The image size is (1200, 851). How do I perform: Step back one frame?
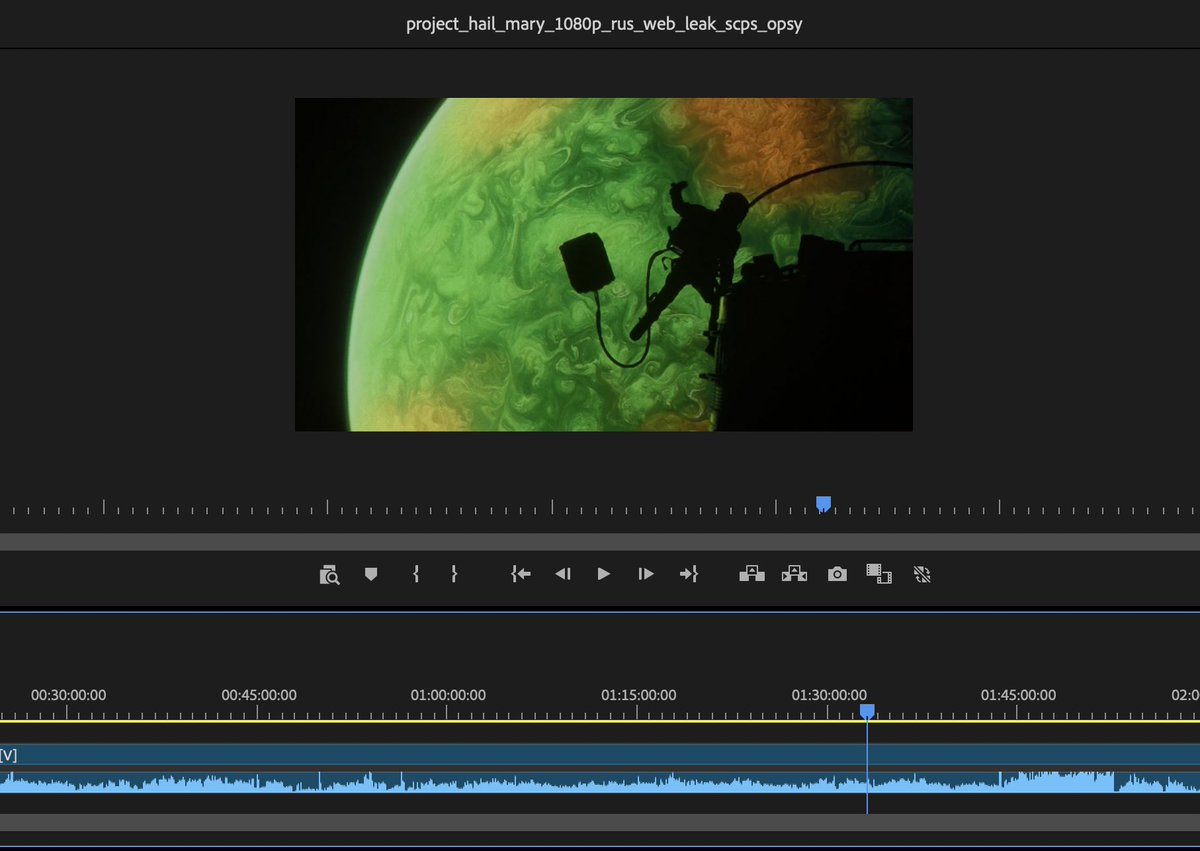pyautogui.click(x=563, y=574)
